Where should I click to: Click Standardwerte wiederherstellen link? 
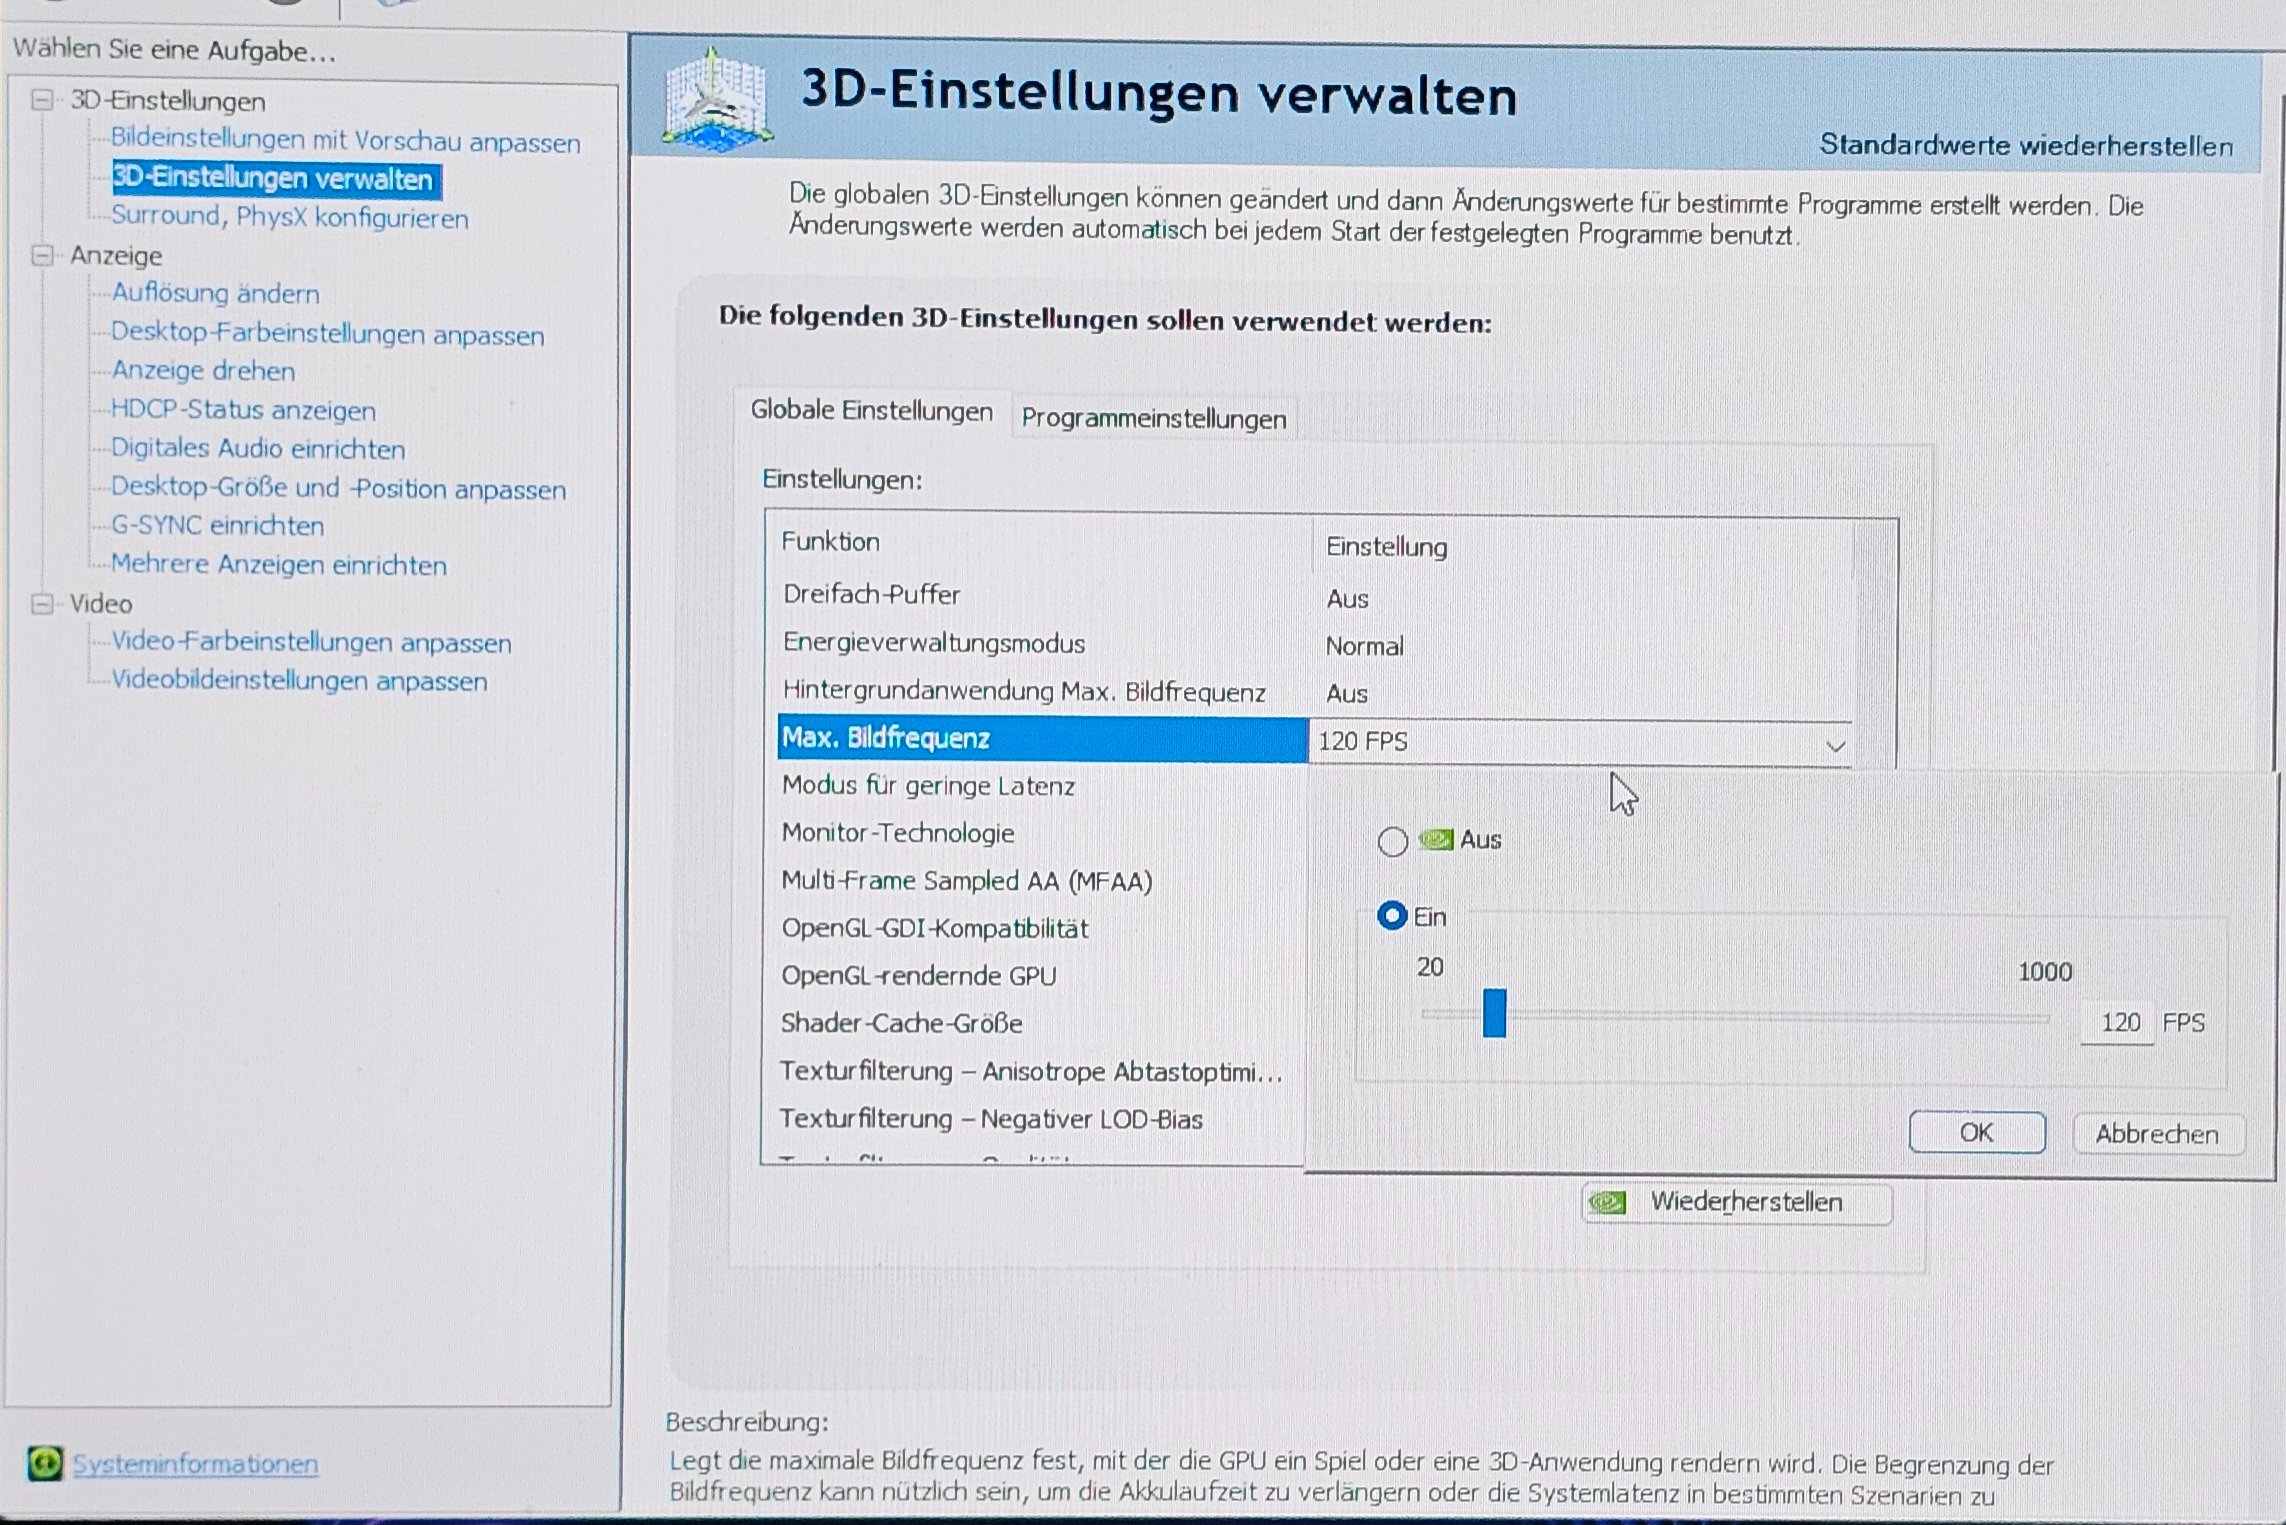pos(2025,146)
